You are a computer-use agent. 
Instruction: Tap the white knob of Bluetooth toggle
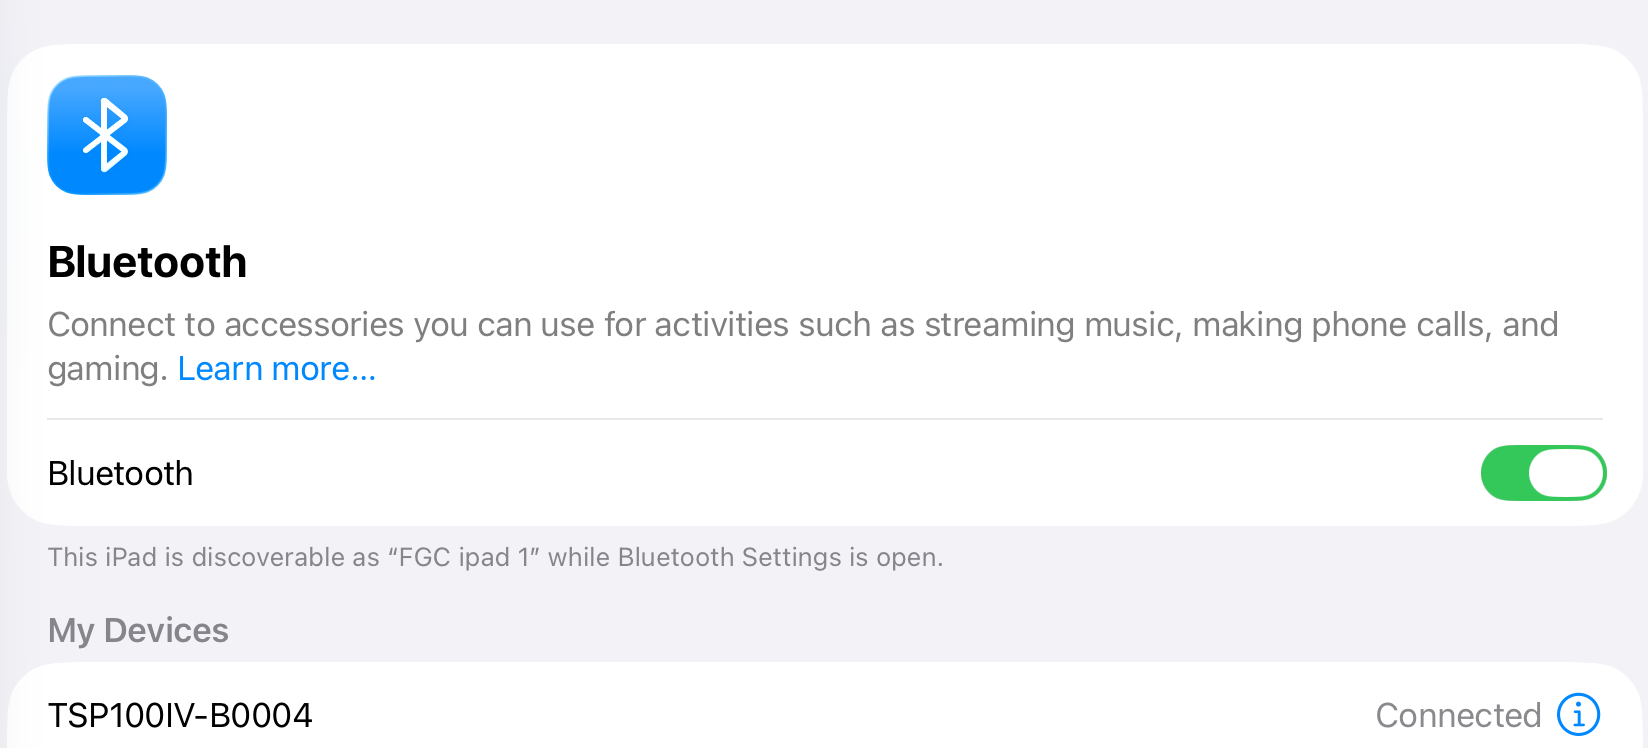(1566, 473)
